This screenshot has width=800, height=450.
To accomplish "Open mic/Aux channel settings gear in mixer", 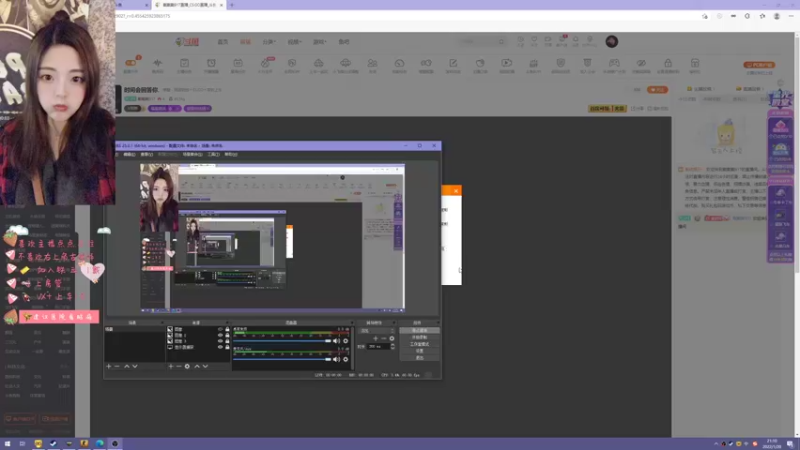I will (x=345, y=359).
